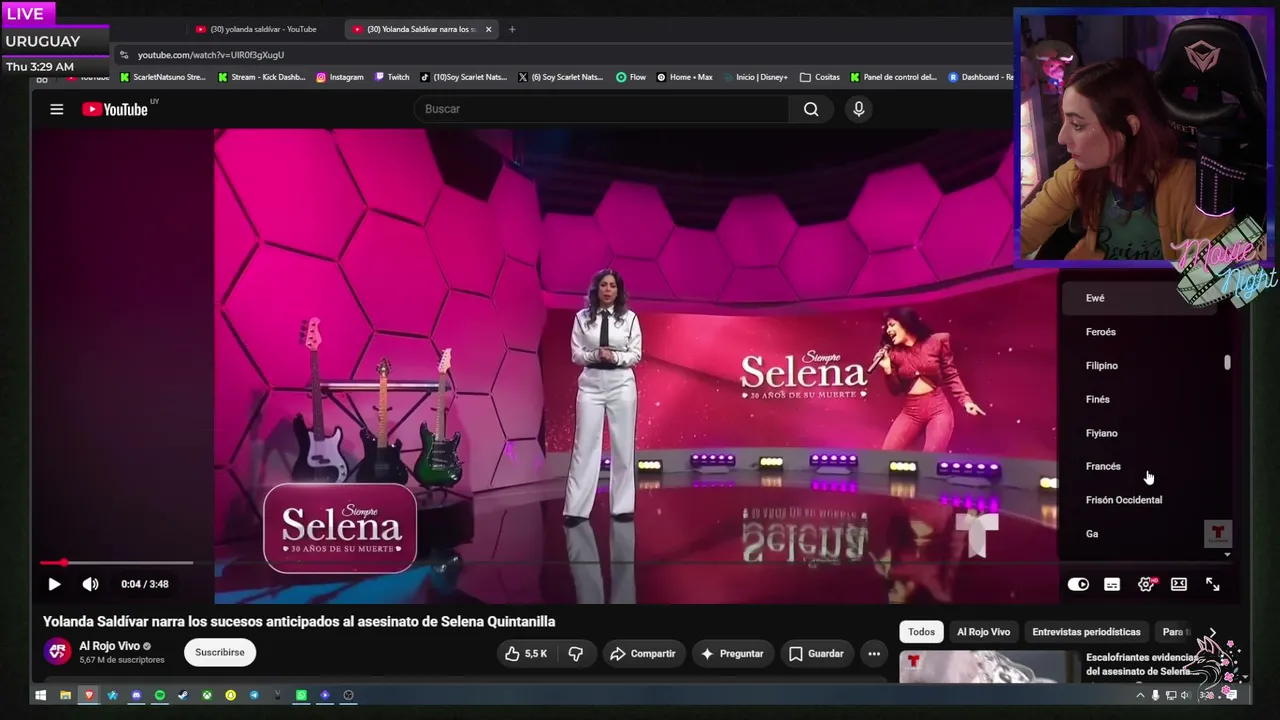Click the search magnifier button
1280x720 pixels.
811,109
